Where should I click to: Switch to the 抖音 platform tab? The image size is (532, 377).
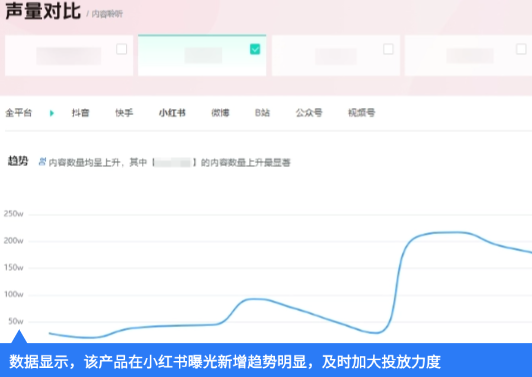[x=80, y=113]
